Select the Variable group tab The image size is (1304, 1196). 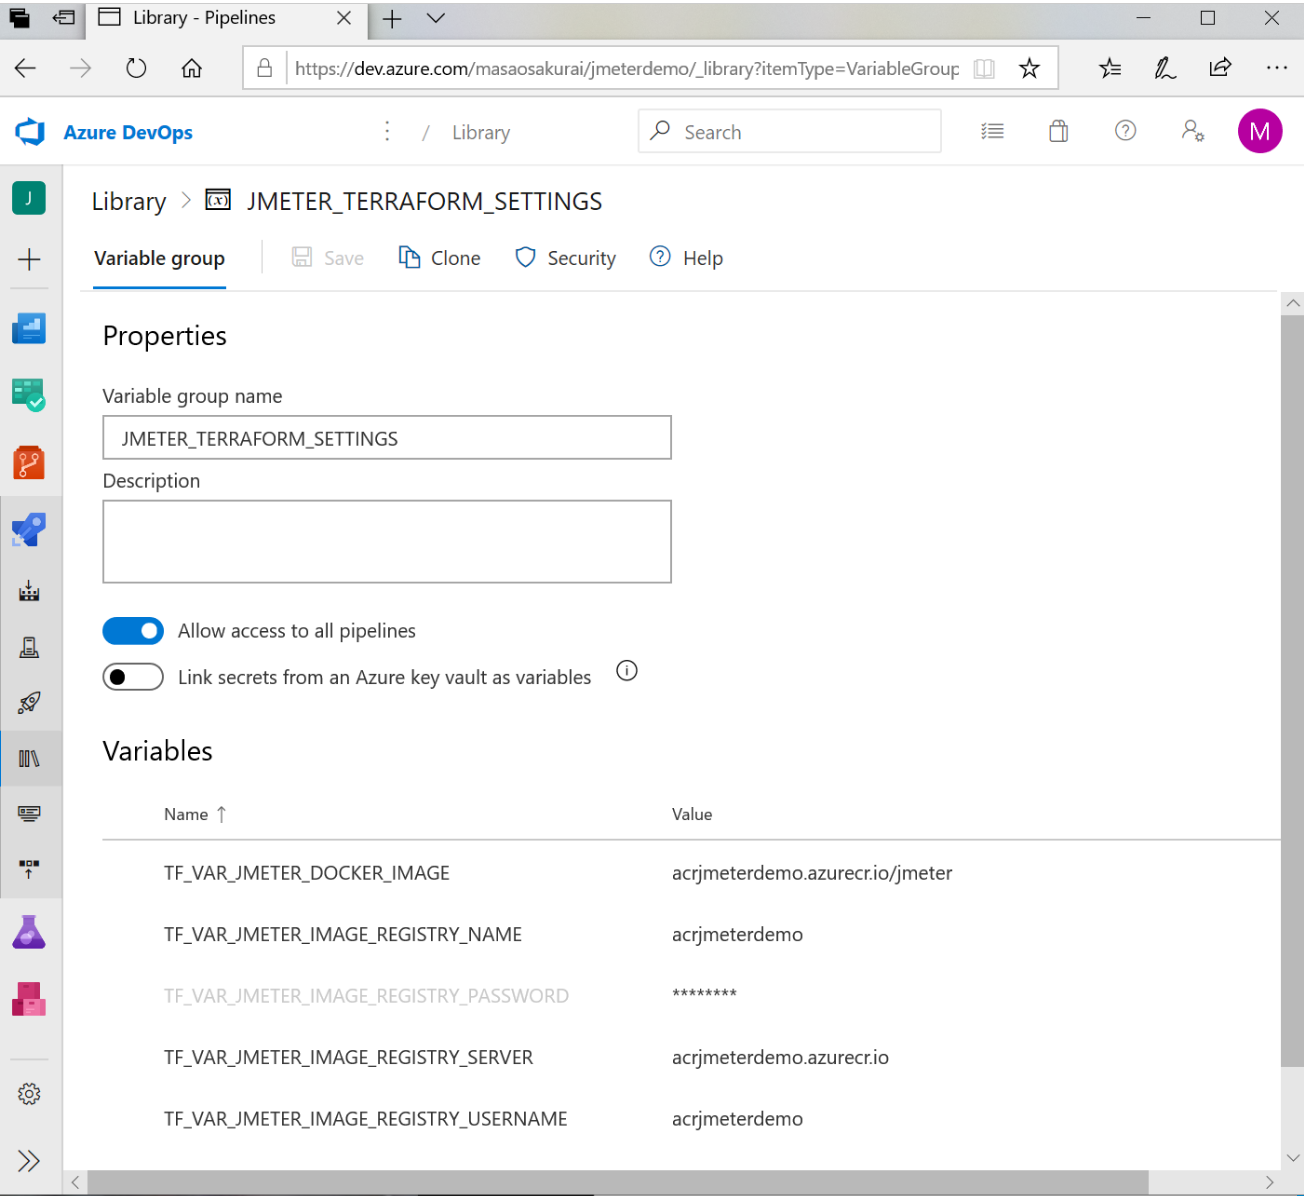pyautogui.click(x=159, y=258)
